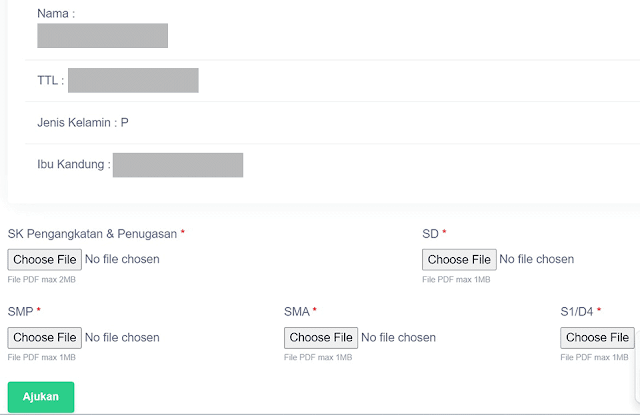Click Choose File under SD
The width and height of the screenshot is (640, 415).
click(x=459, y=260)
